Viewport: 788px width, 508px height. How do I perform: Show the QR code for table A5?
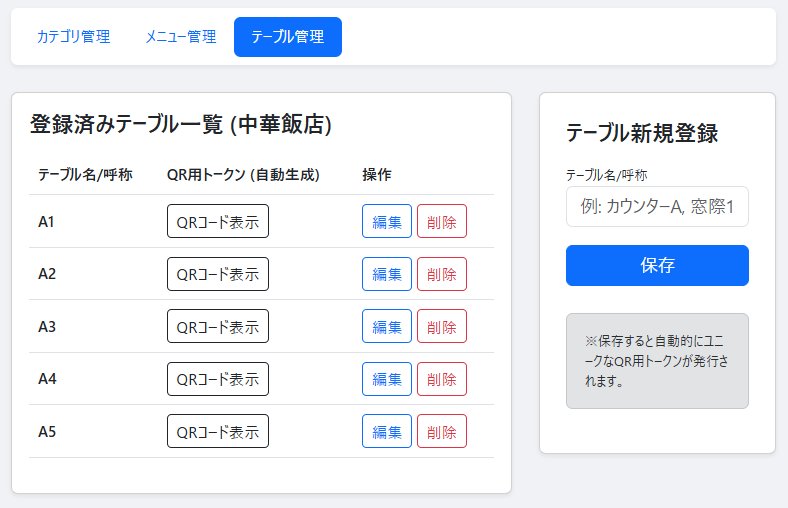[x=217, y=431]
